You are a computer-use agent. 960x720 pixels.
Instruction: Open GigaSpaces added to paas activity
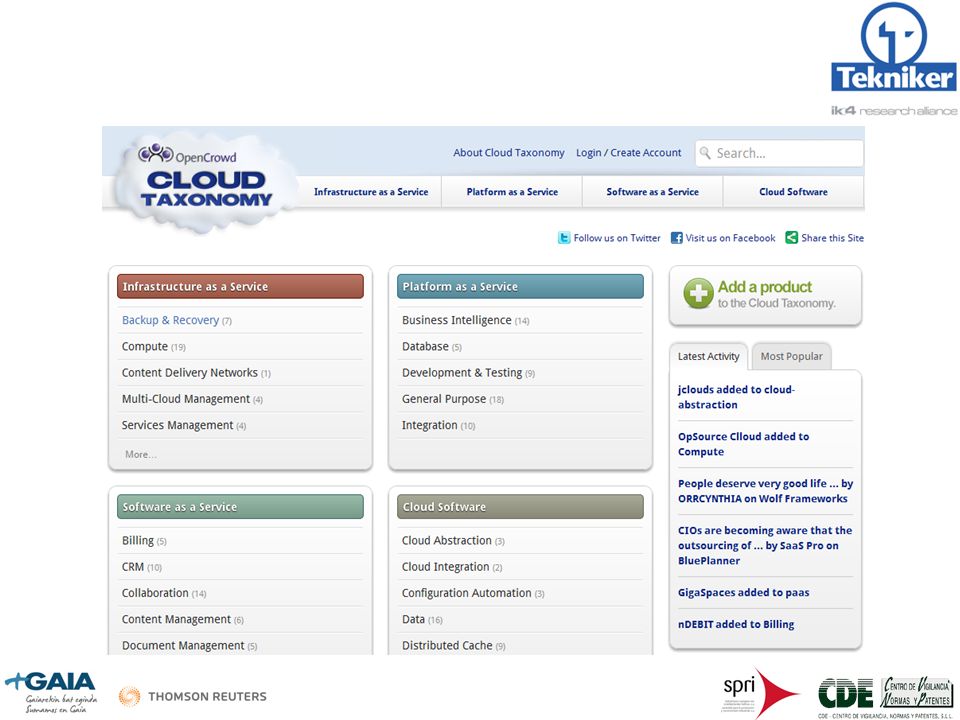[x=743, y=593]
